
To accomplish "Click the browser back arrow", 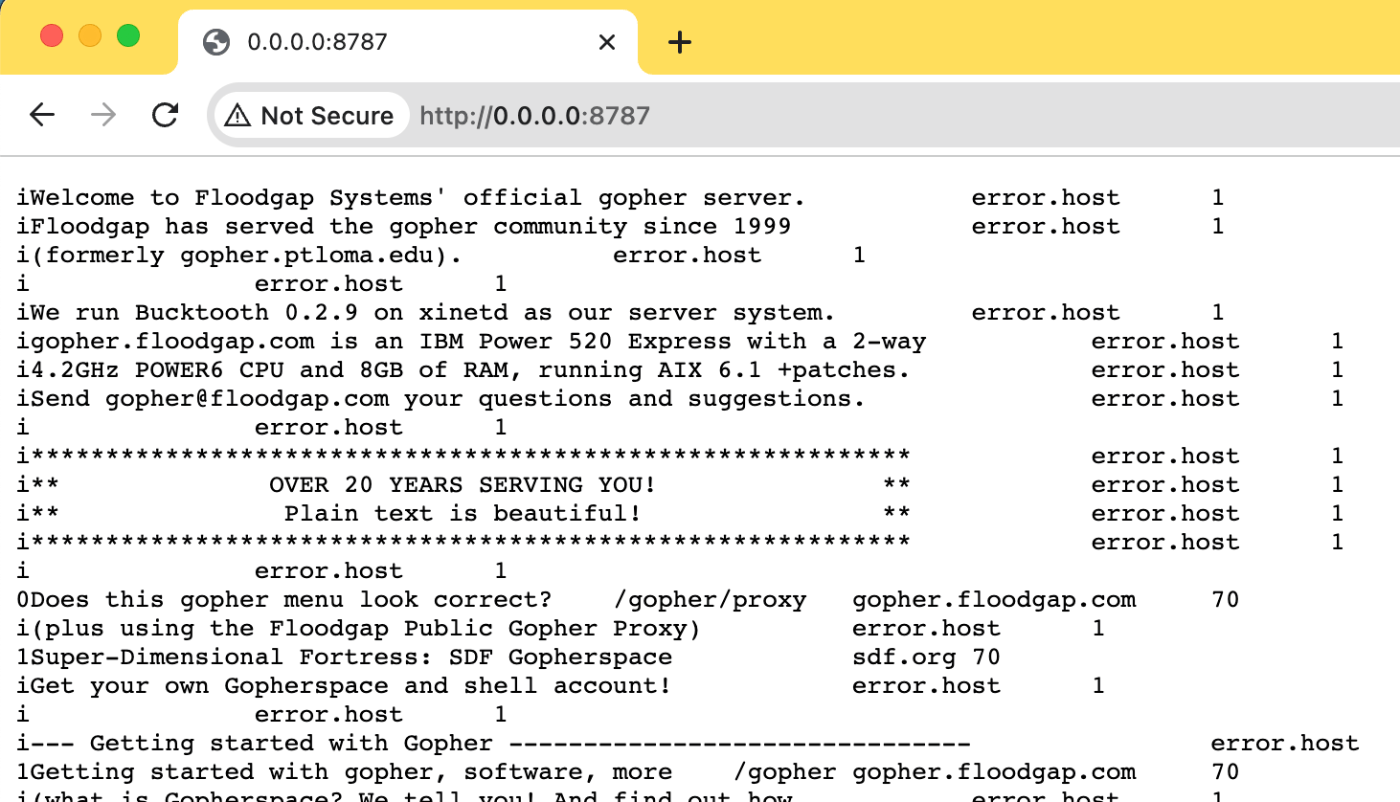I will pos(42,115).
